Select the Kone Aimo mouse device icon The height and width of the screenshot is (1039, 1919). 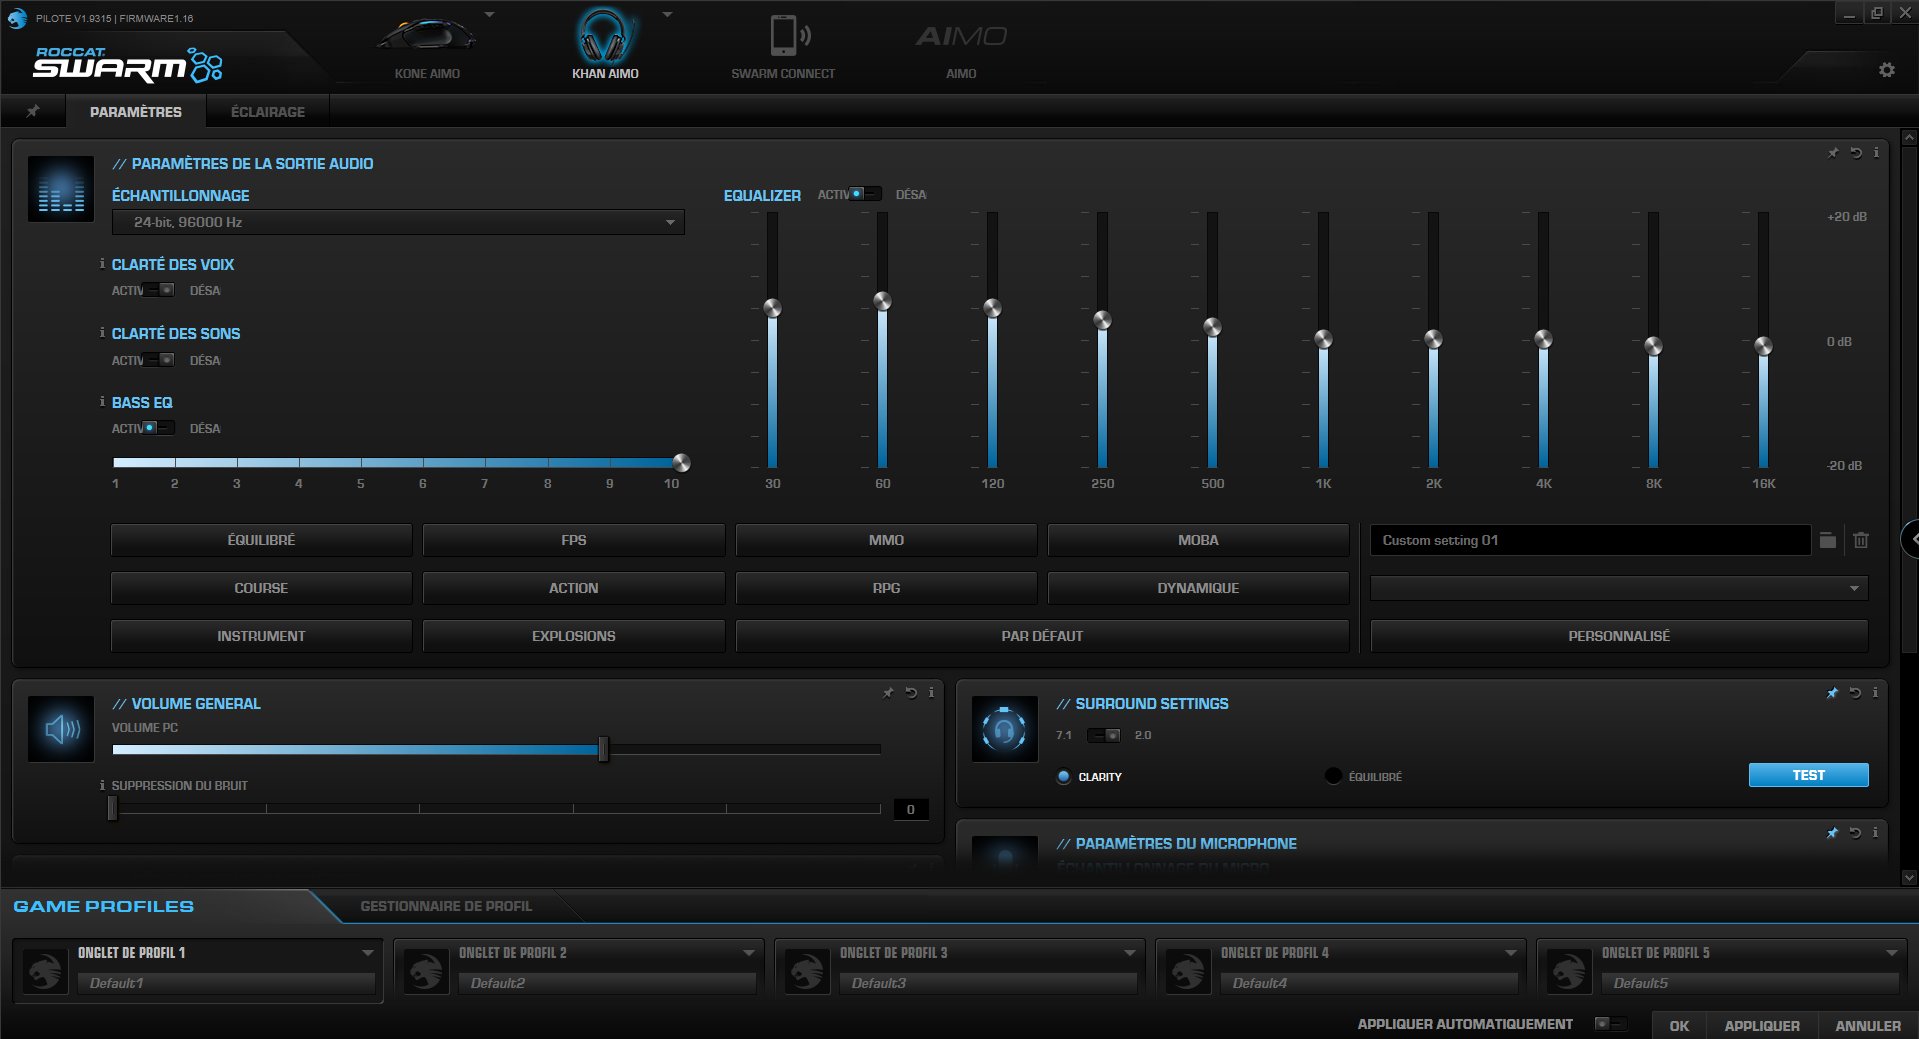427,37
